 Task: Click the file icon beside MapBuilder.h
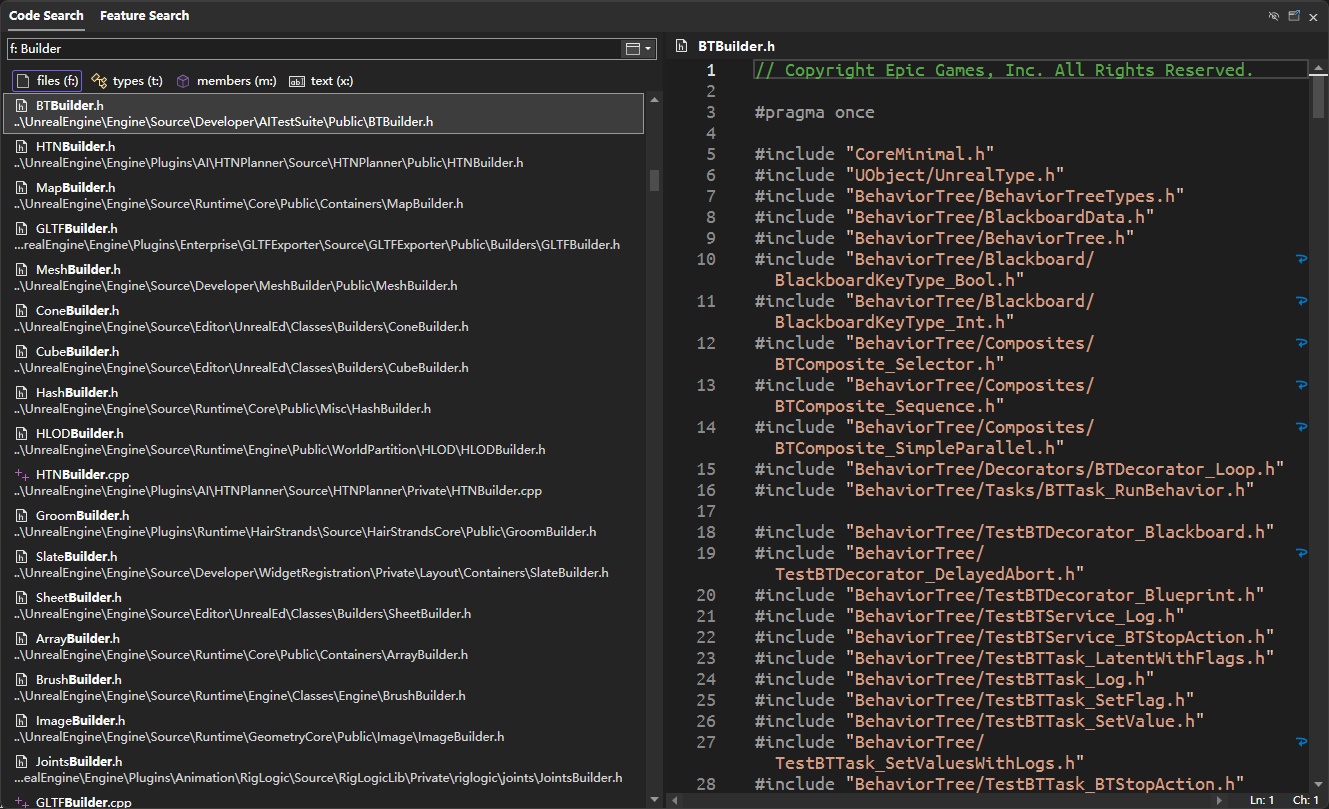pos(22,188)
